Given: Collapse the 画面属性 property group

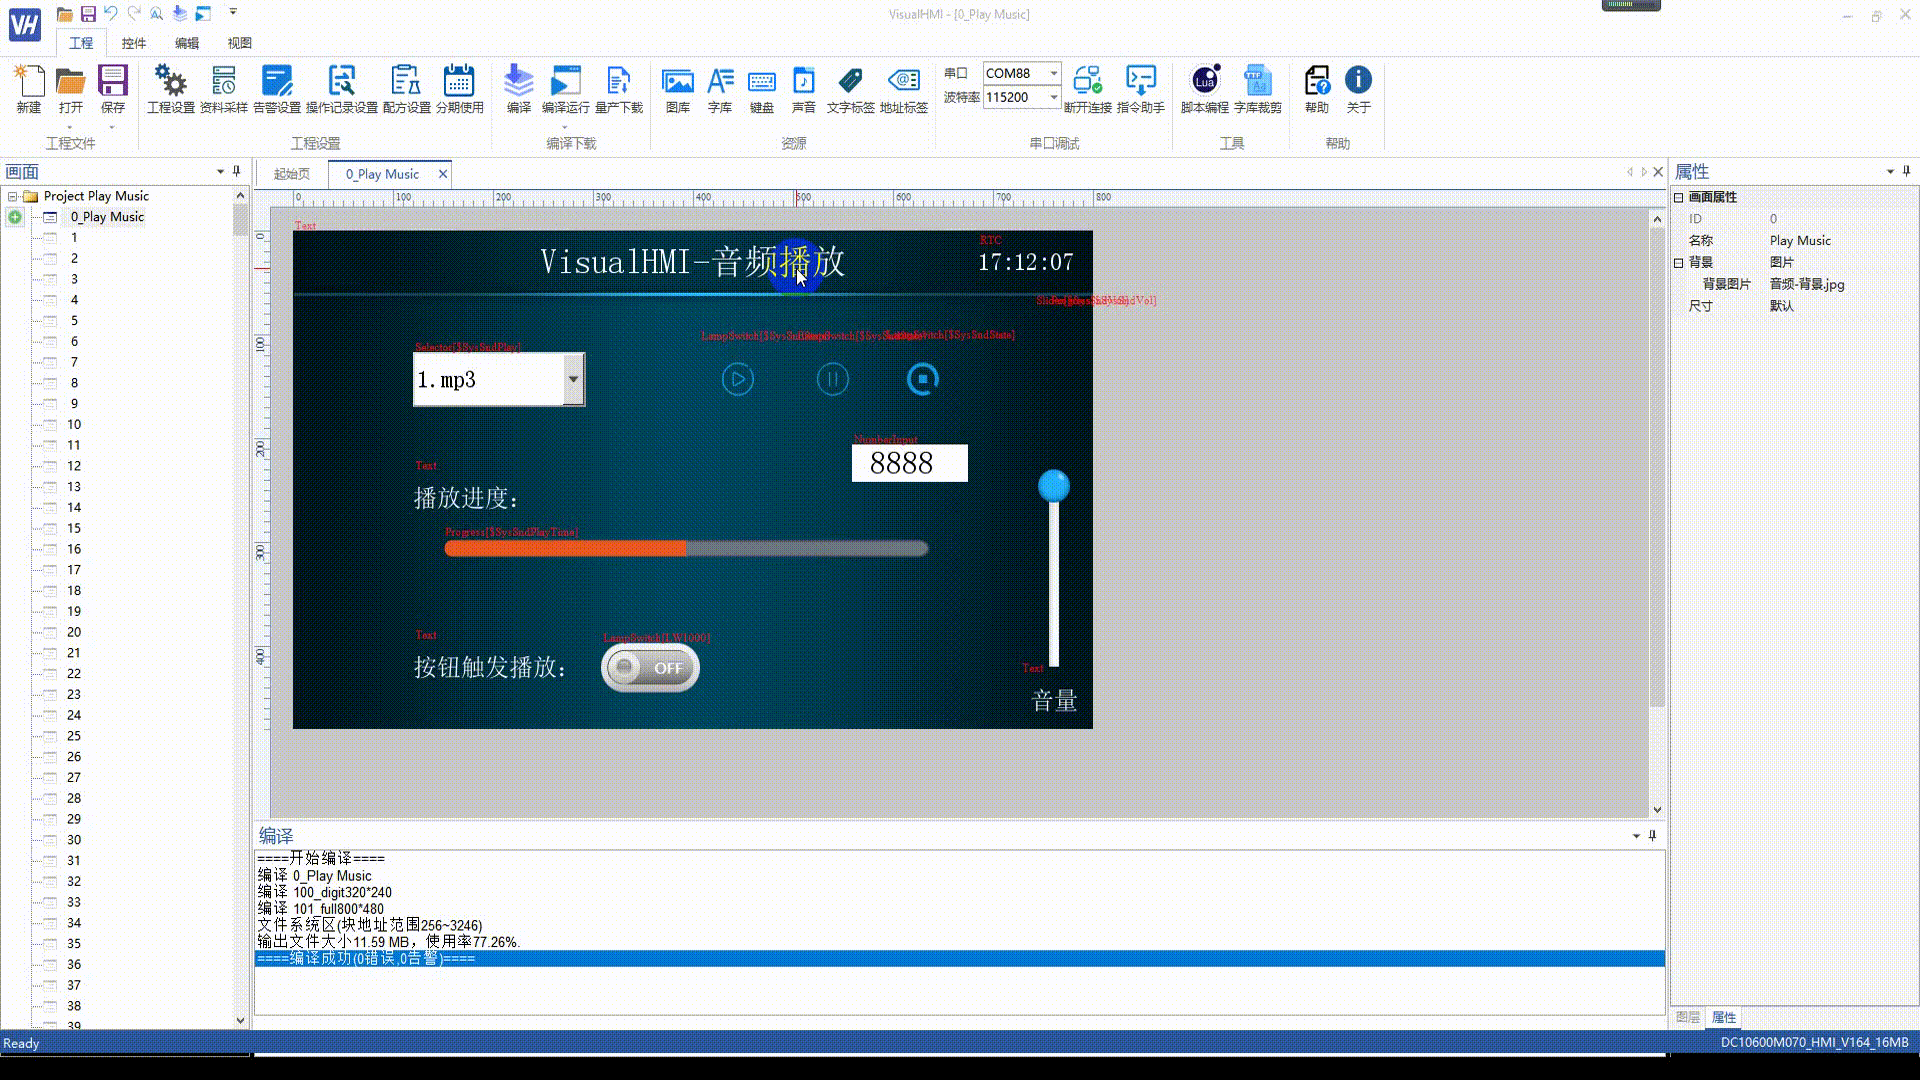Looking at the screenshot, I should tap(1679, 197).
